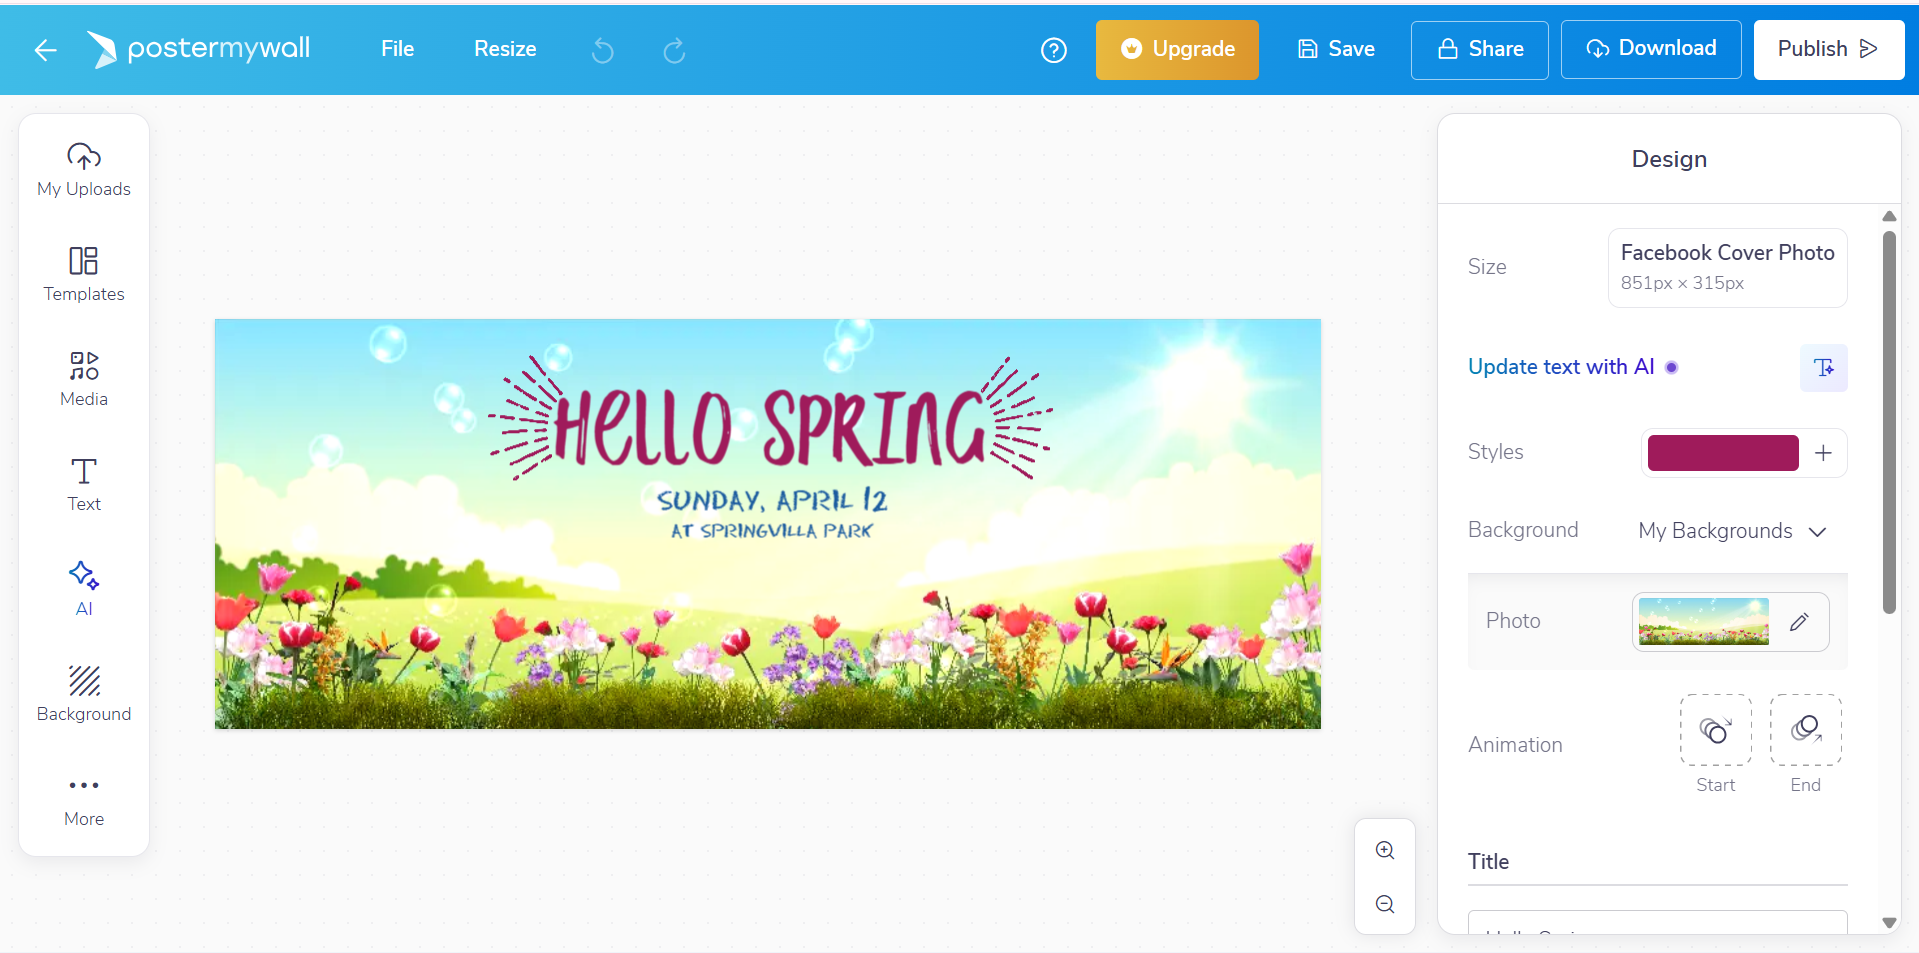Open the Templates panel
Image resolution: width=1919 pixels, height=953 pixels.
[x=83, y=273]
